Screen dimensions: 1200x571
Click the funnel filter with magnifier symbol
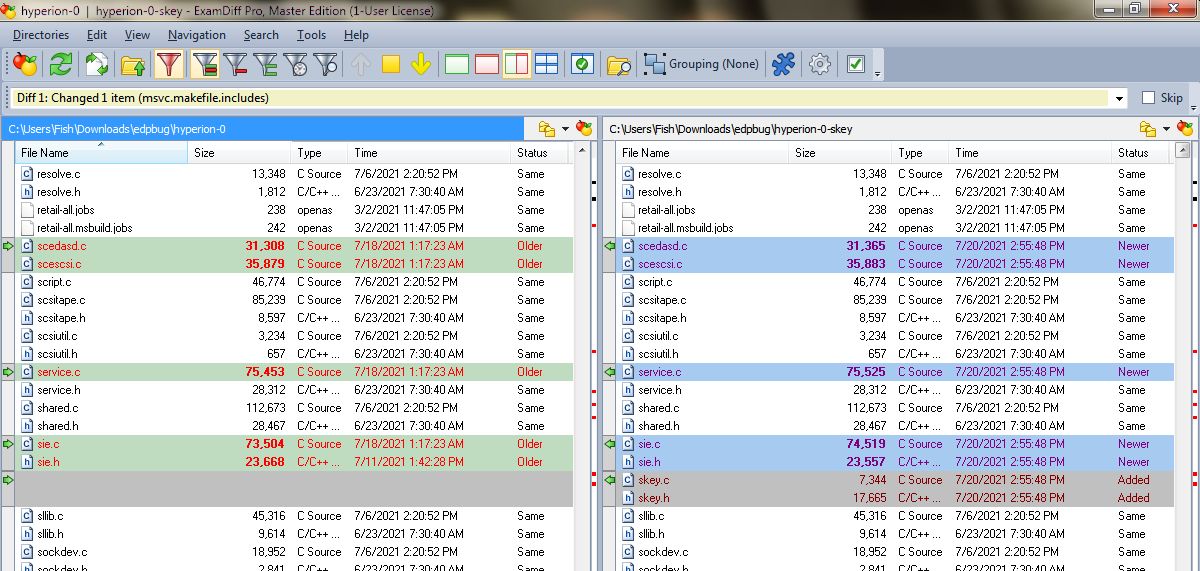326,65
